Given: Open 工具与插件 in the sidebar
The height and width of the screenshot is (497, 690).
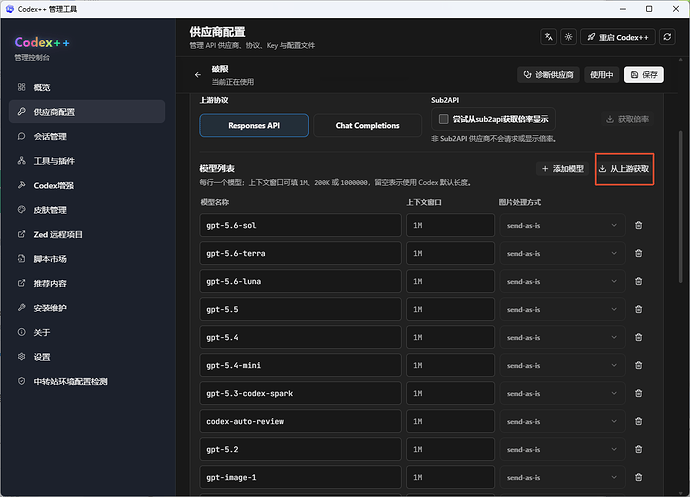Looking at the screenshot, I should tap(87, 161).
